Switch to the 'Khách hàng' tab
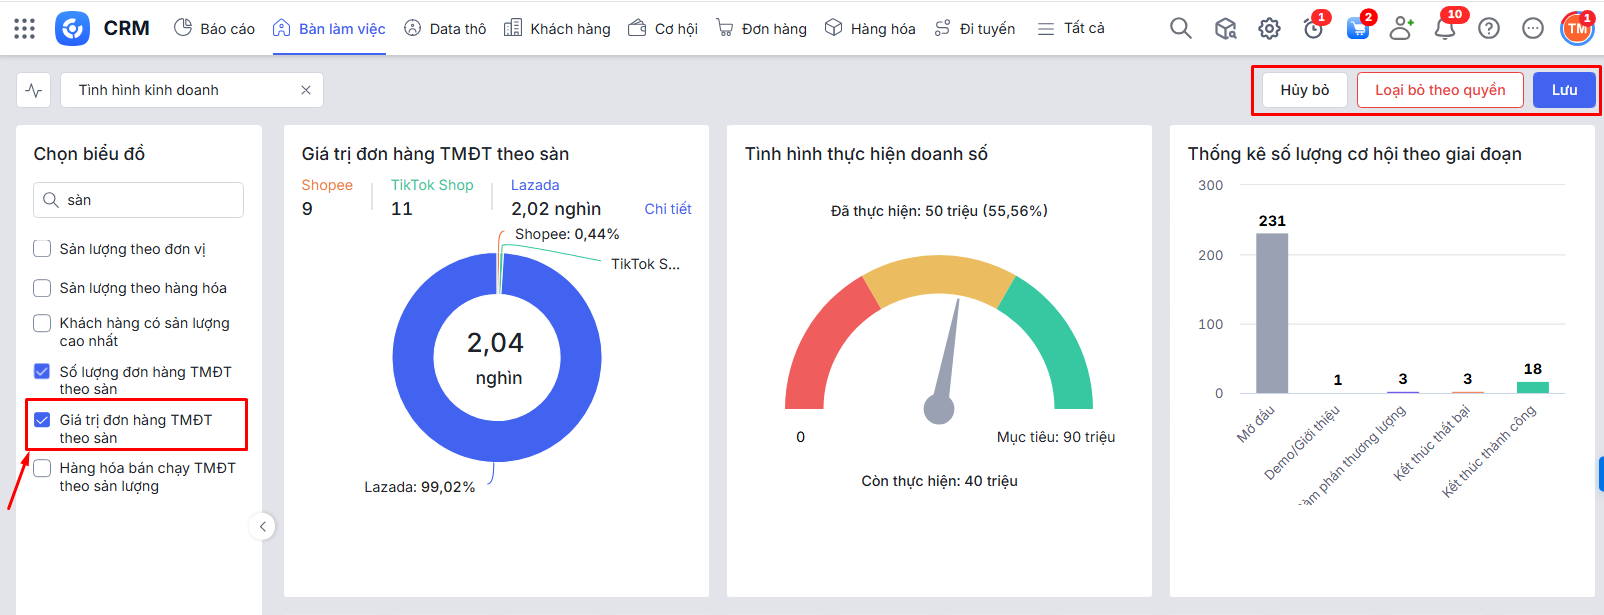The width and height of the screenshot is (1604, 615). pyautogui.click(x=557, y=29)
